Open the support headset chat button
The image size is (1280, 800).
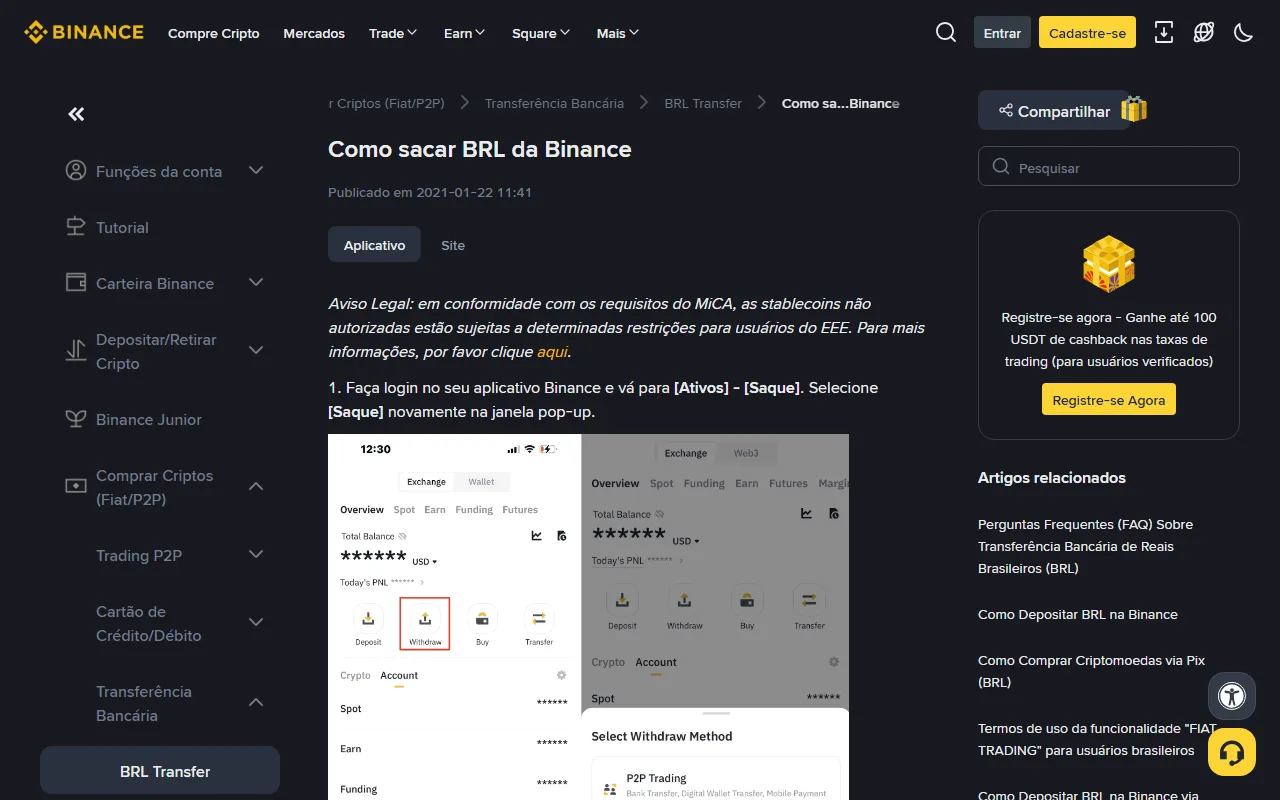pyautogui.click(x=1232, y=752)
